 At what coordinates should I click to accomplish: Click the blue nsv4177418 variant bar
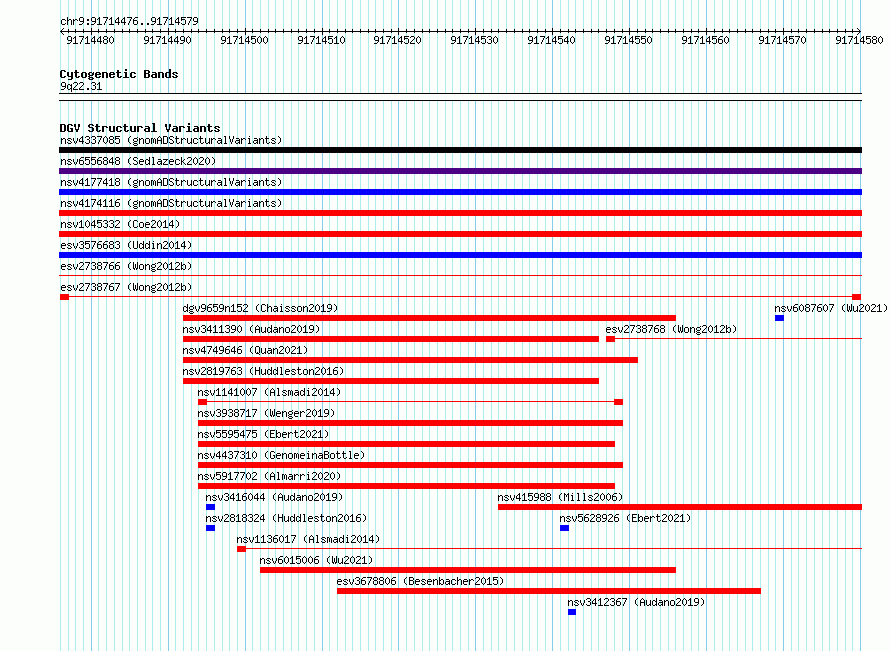[x=460, y=192]
